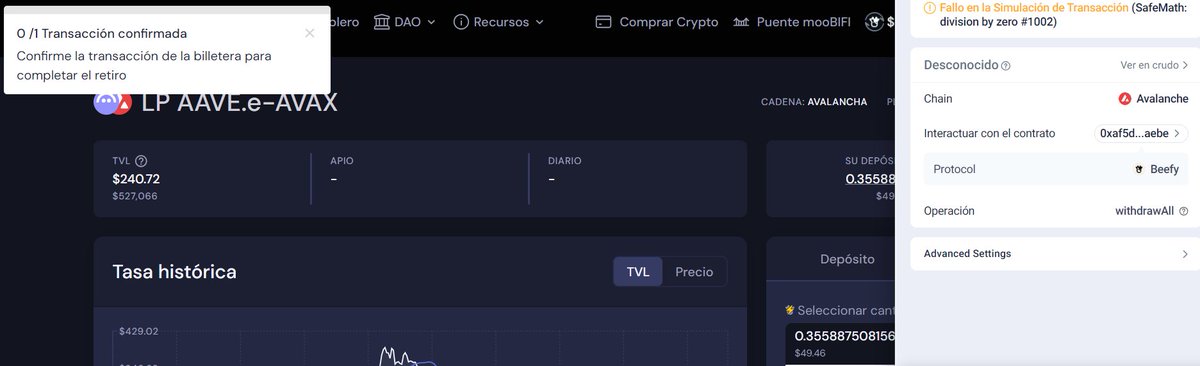Select the TVL chart tab

tap(638, 272)
